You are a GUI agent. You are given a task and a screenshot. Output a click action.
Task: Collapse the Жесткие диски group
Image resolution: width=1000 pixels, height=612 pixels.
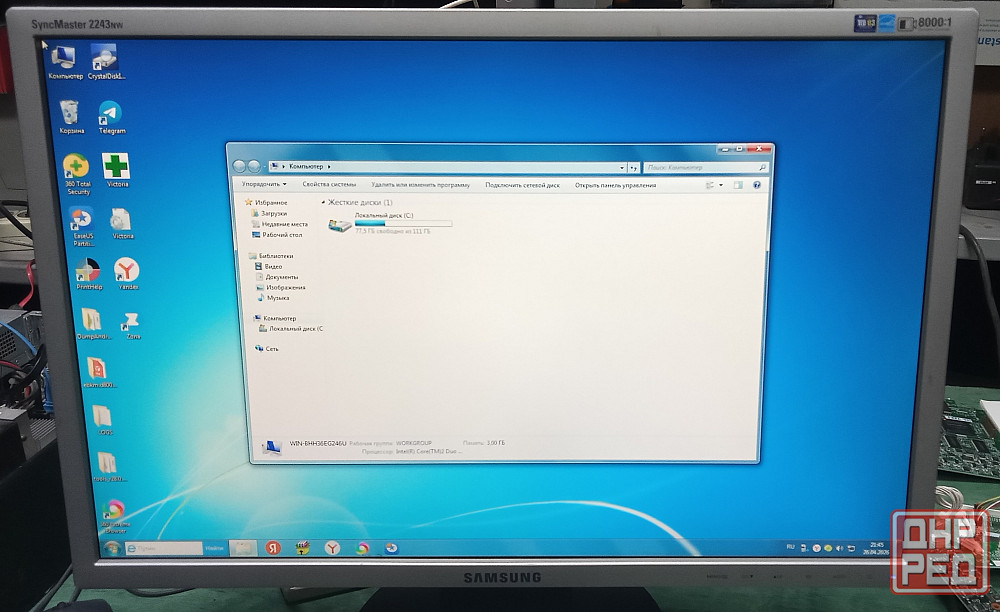pos(324,203)
